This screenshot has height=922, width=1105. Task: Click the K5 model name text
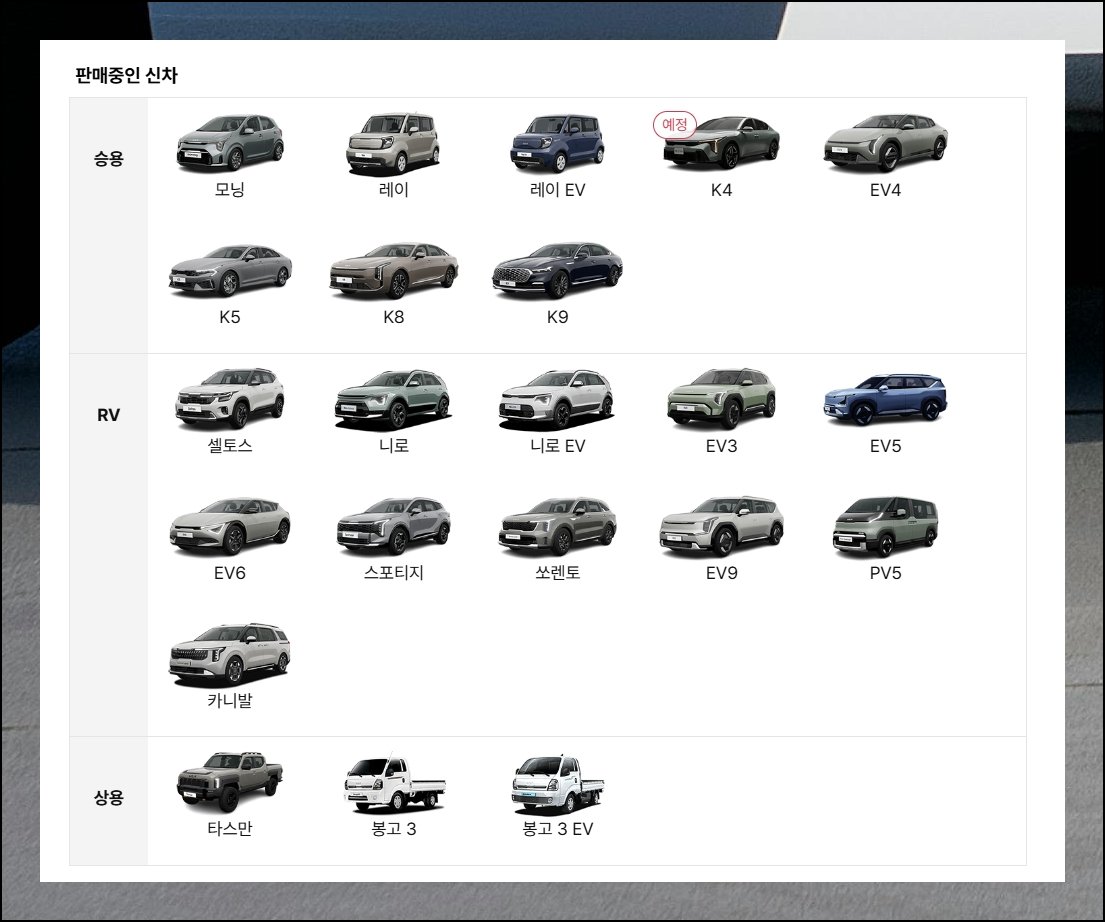(x=230, y=317)
